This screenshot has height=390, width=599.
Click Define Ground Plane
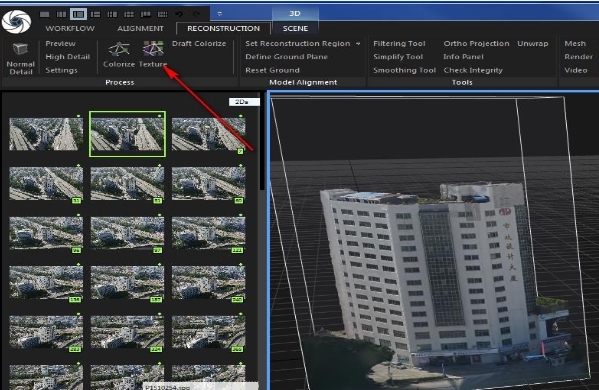pyautogui.click(x=287, y=57)
